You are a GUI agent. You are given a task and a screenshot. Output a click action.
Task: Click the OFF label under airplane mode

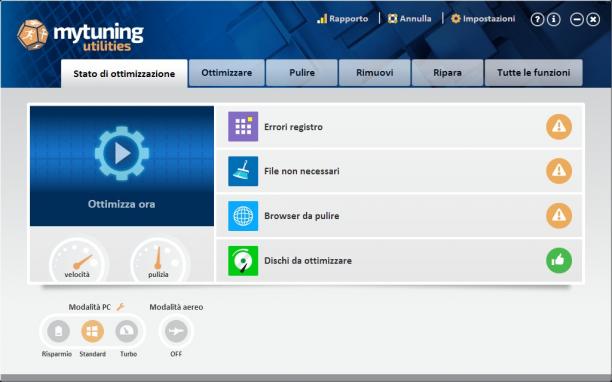(176, 354)
